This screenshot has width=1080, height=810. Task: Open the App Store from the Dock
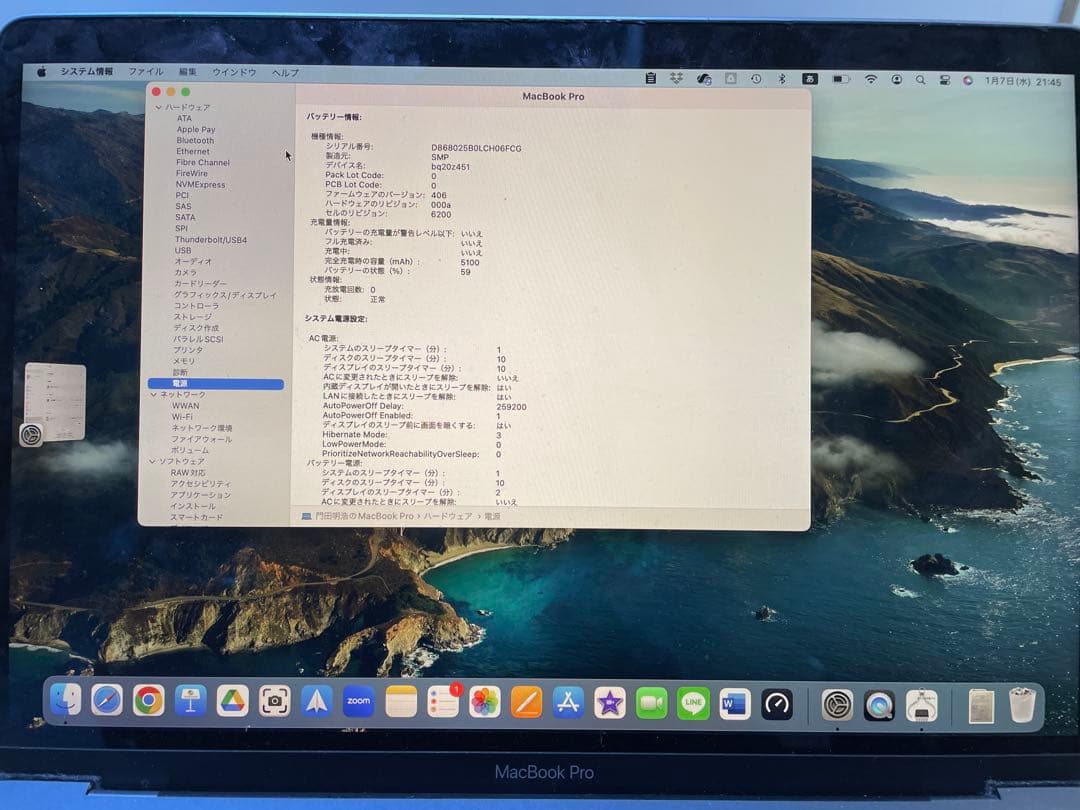click(569, 703)
